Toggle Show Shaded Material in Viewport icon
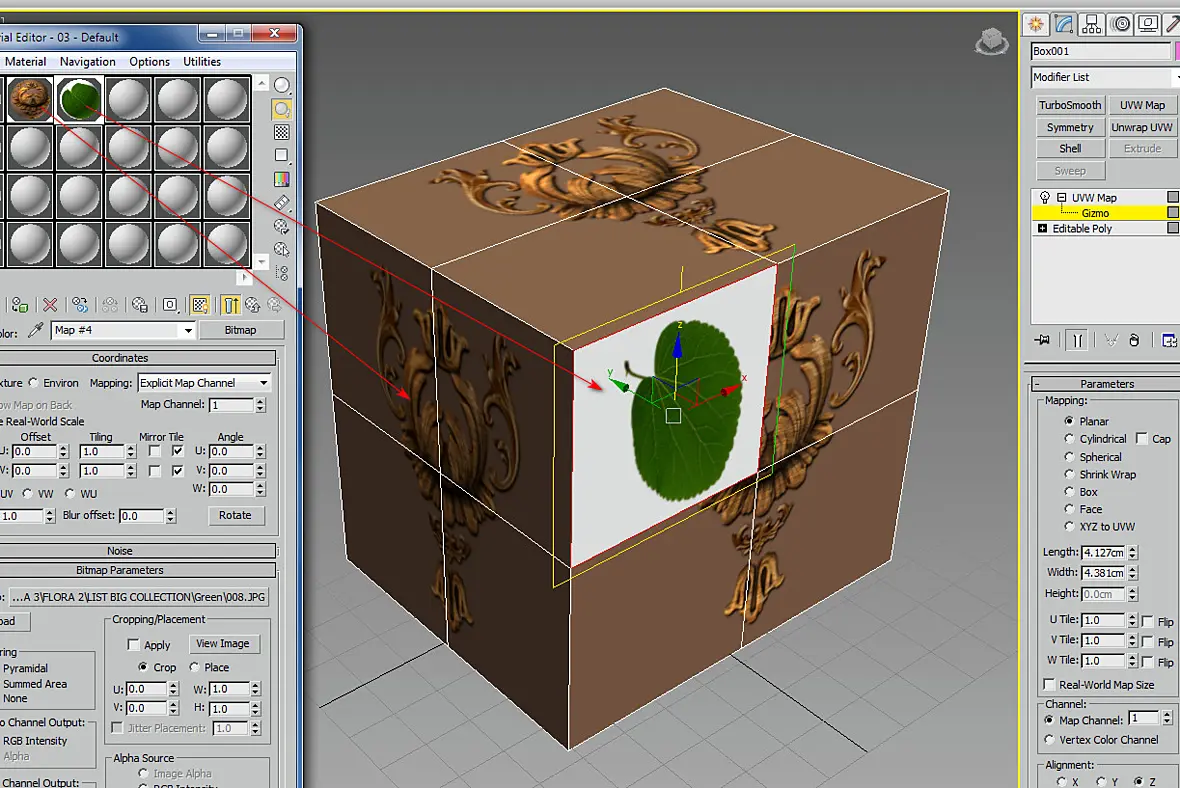Image resolution: width=1180 pixels, height=788 pixels. click(199, 305)
